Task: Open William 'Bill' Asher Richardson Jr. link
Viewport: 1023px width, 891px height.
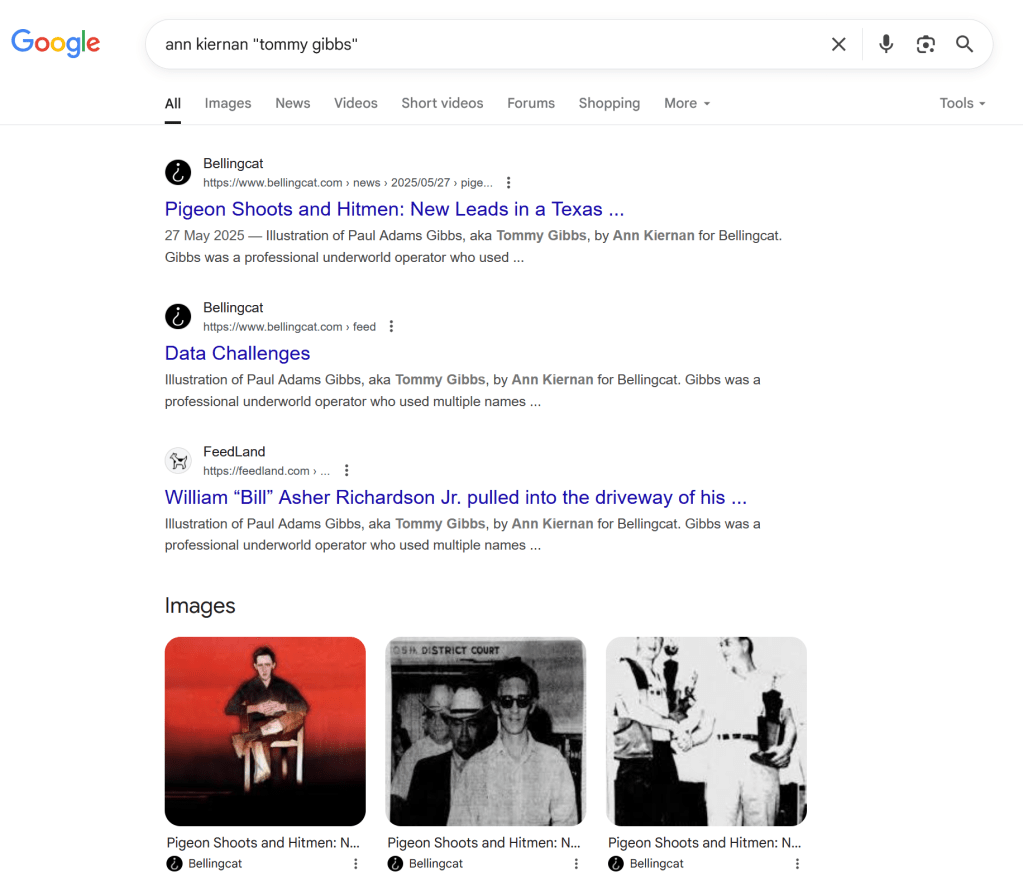Action: pyautogui.click(x=455, y=497)
